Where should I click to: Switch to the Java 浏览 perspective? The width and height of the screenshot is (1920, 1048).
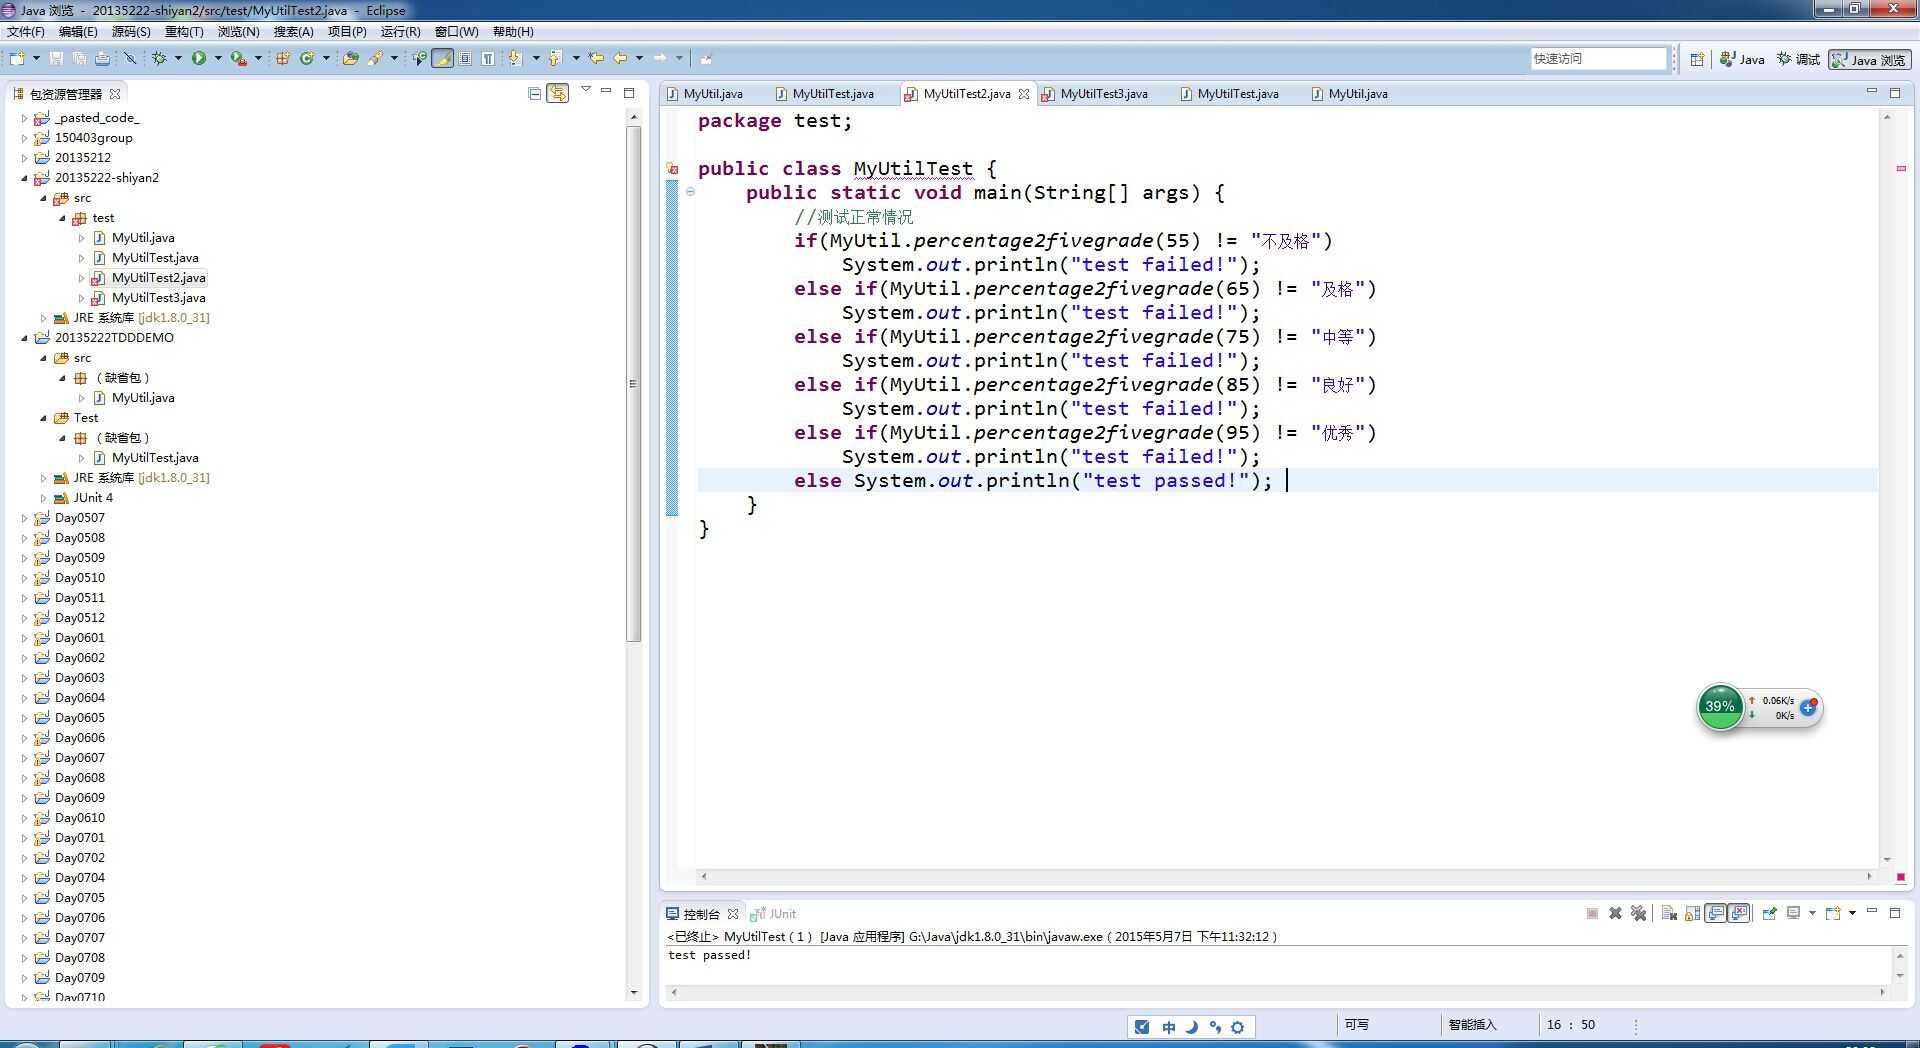click(1869, 60)
